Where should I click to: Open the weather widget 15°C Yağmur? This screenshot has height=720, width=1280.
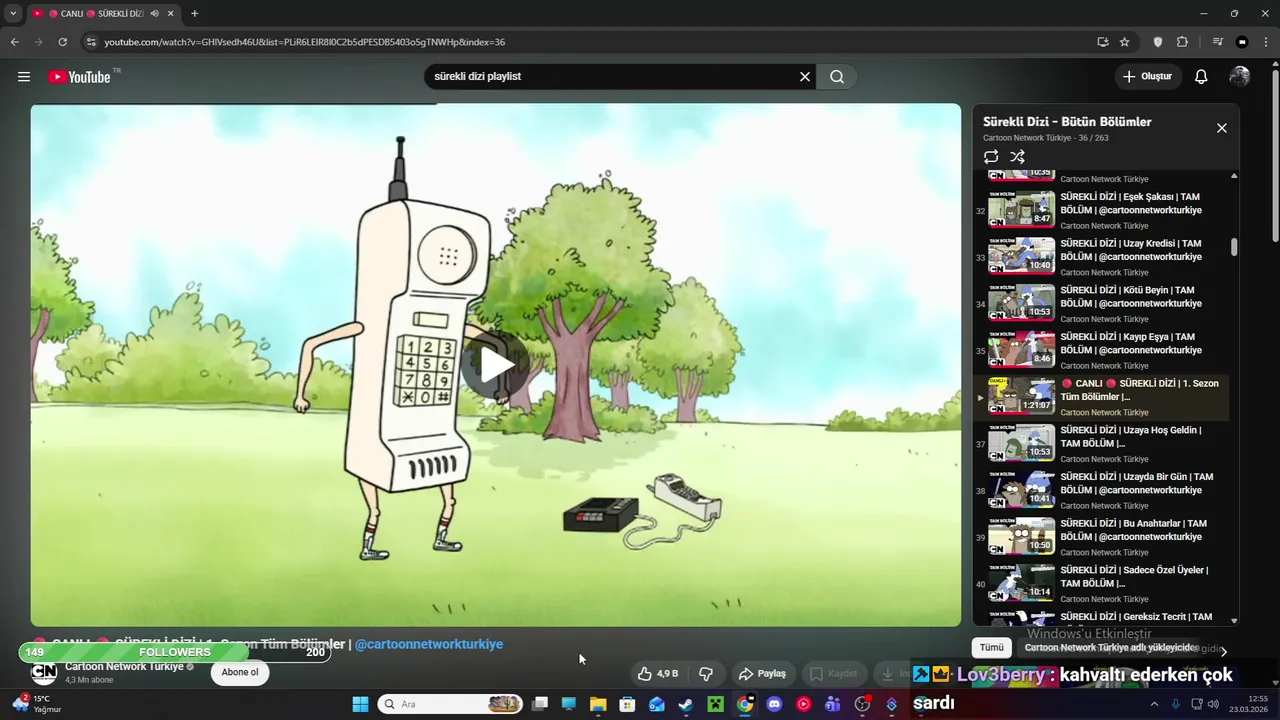pos(36,704)
